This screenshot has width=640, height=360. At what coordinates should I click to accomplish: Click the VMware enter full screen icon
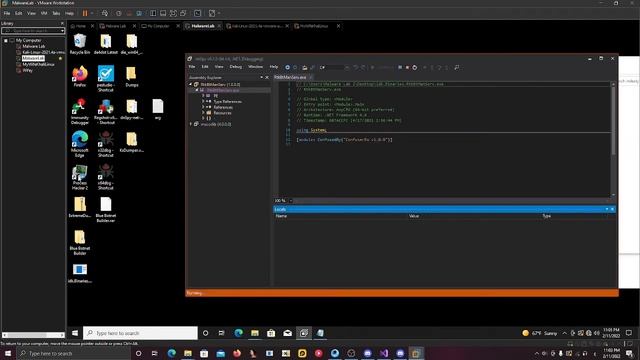tap(173, 13)
